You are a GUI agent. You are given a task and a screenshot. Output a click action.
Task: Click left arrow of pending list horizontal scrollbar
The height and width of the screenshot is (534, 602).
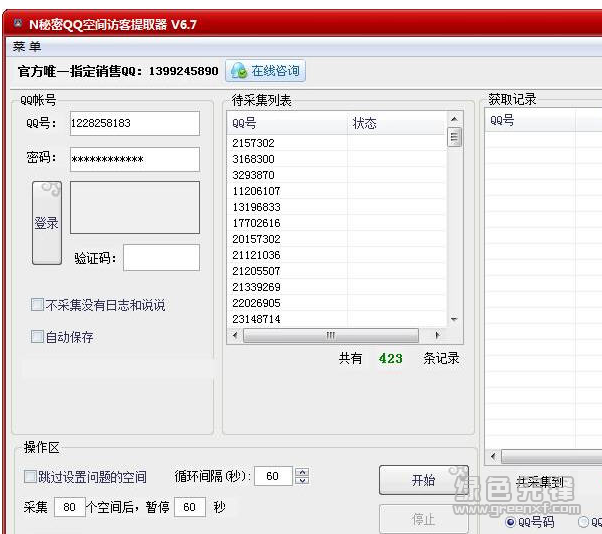click(x=235, y=335)
